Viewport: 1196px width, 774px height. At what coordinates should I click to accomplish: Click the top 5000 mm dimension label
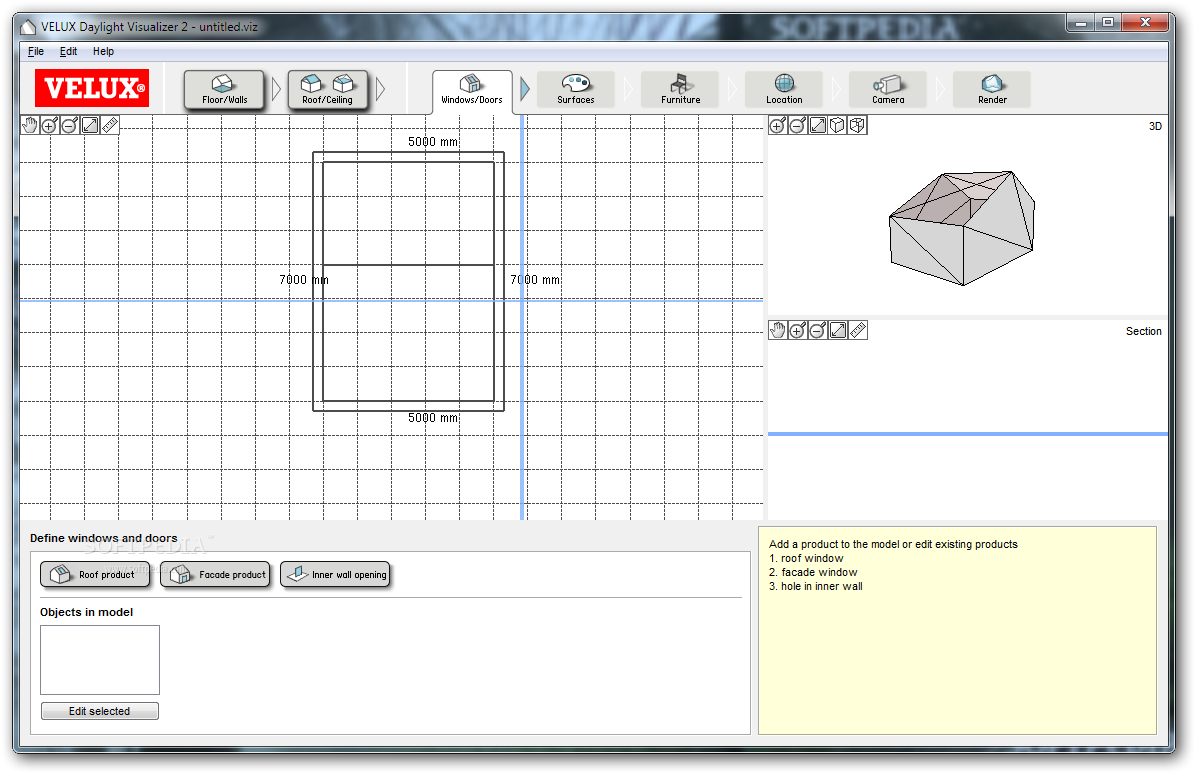(433, 142)
